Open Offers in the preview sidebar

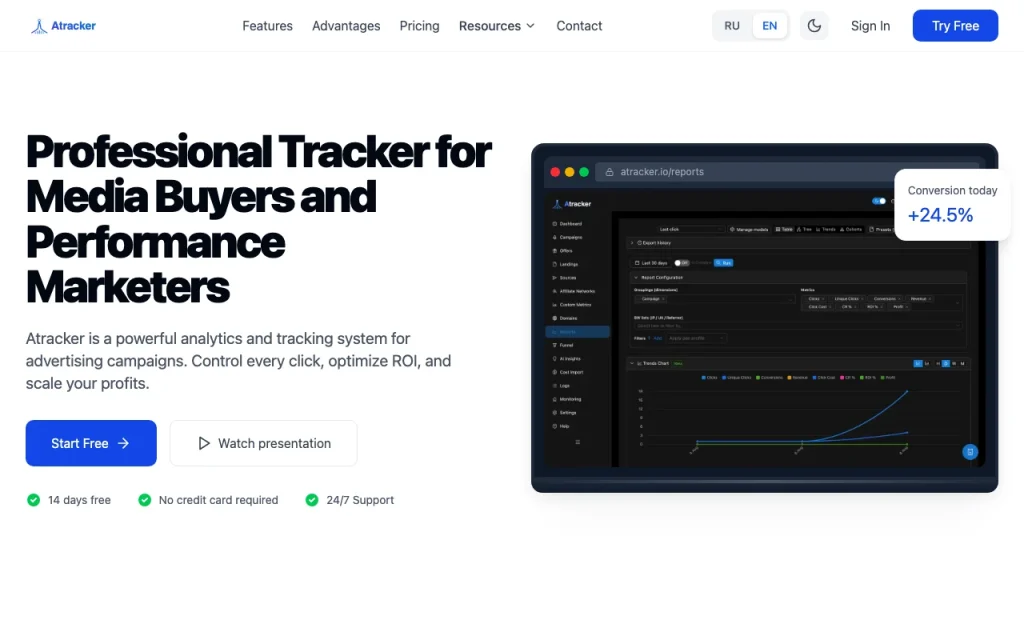pyautogui.click(x=563, y=251)
